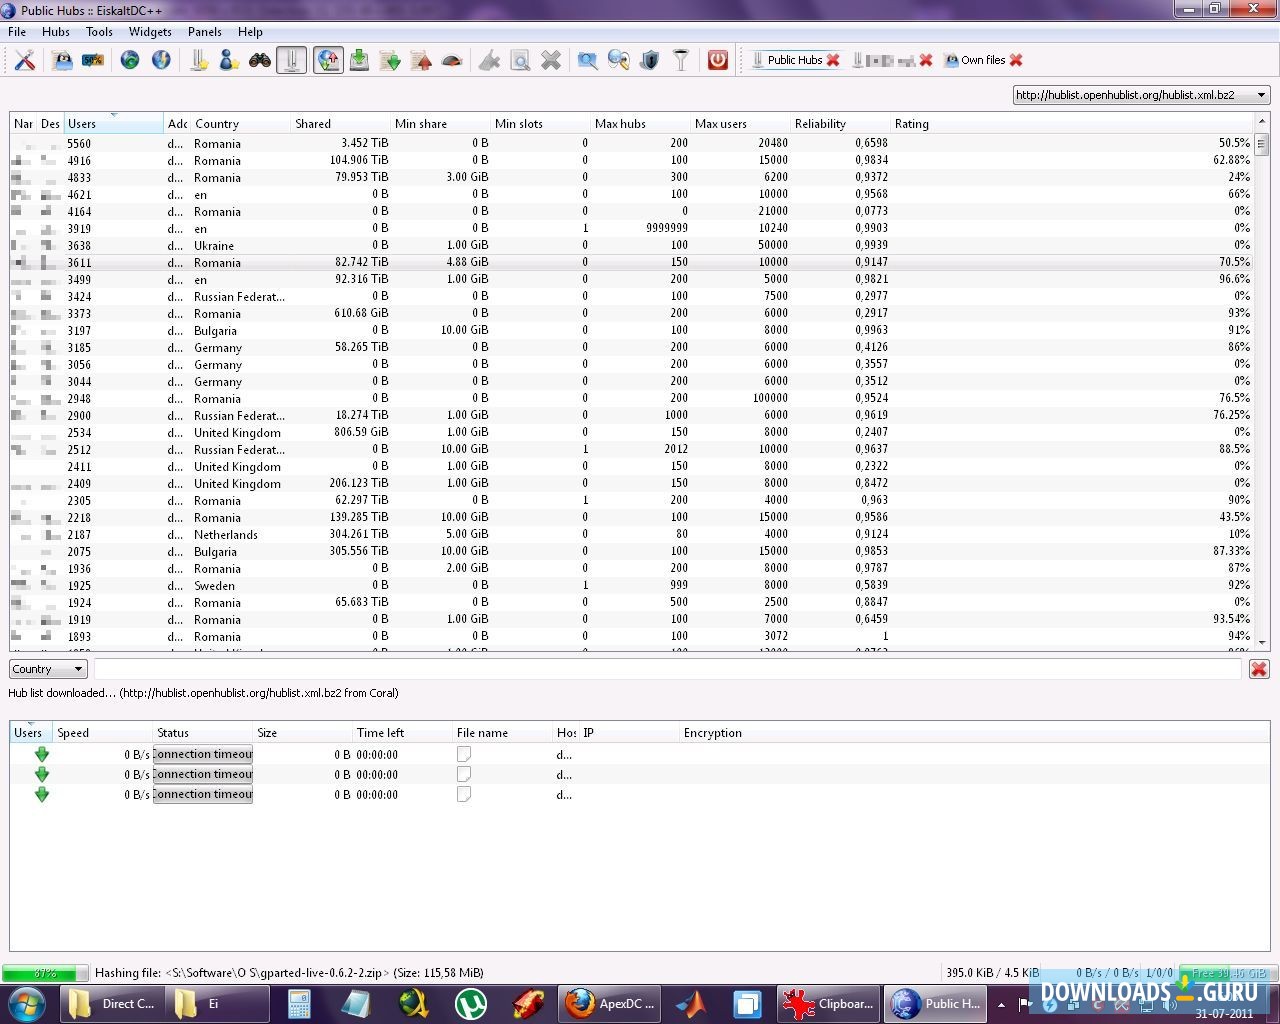Switch to the Own files tab
The image size is (1280, 1024).
tap(982, 60)
